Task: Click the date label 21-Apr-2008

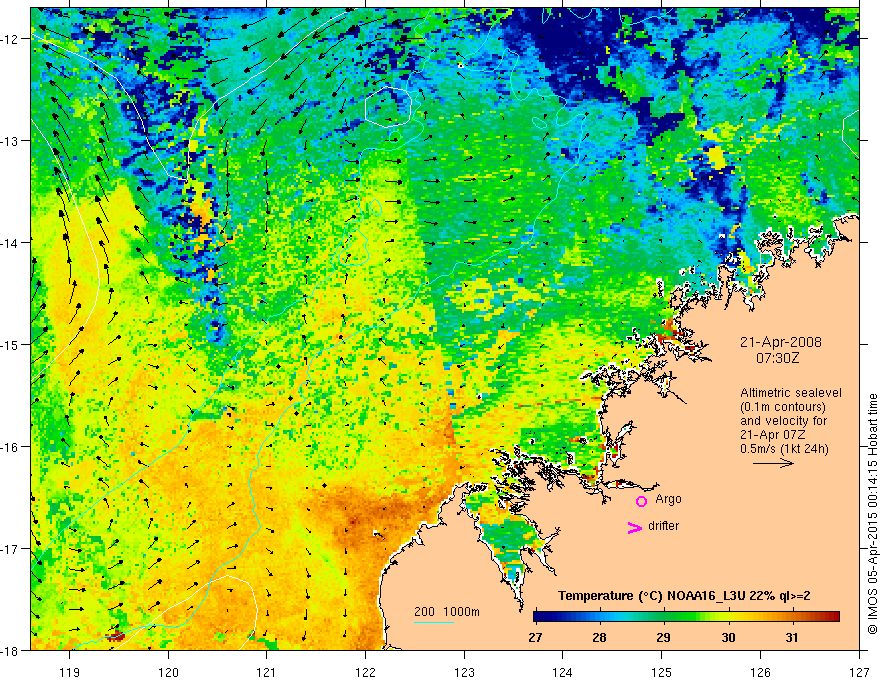Action: click(781, 342)
